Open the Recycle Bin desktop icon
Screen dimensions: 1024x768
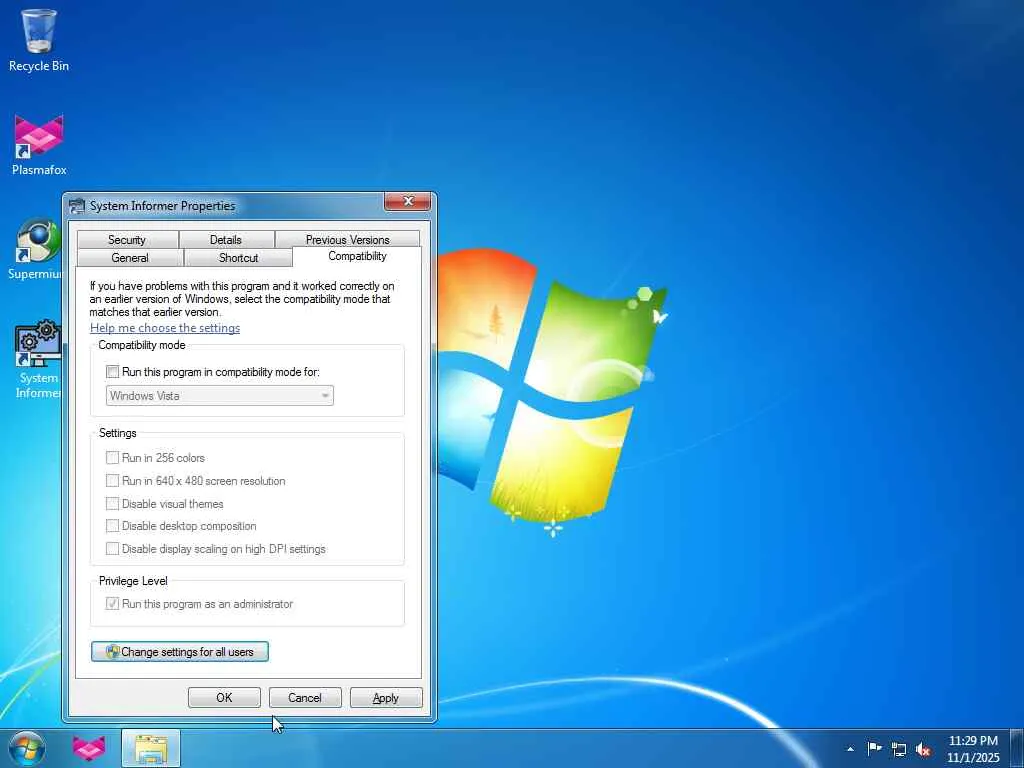pyautogui.click(x=39, y=40)
